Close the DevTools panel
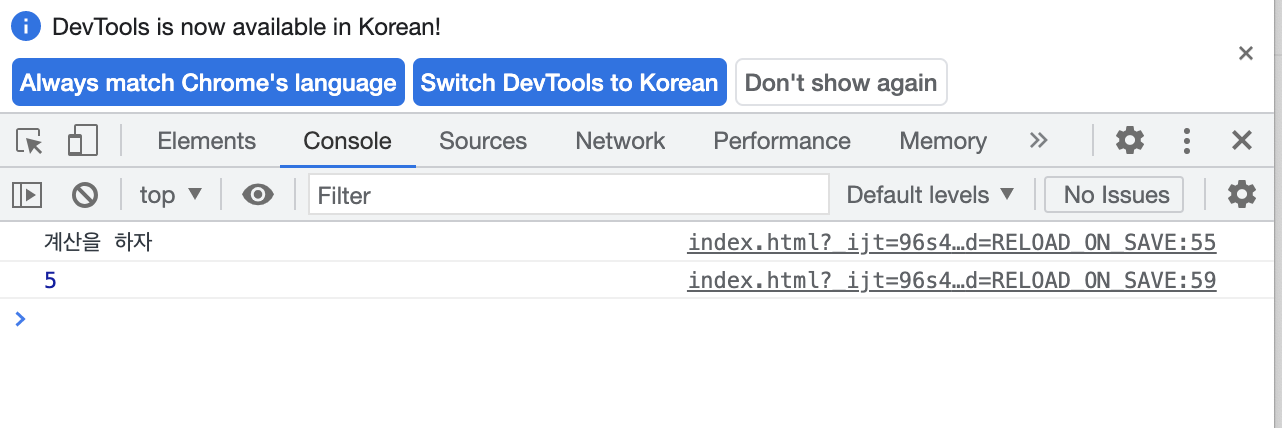Screen dimensions: 1282x428 pyautogui.click(x=1242, y=140)
